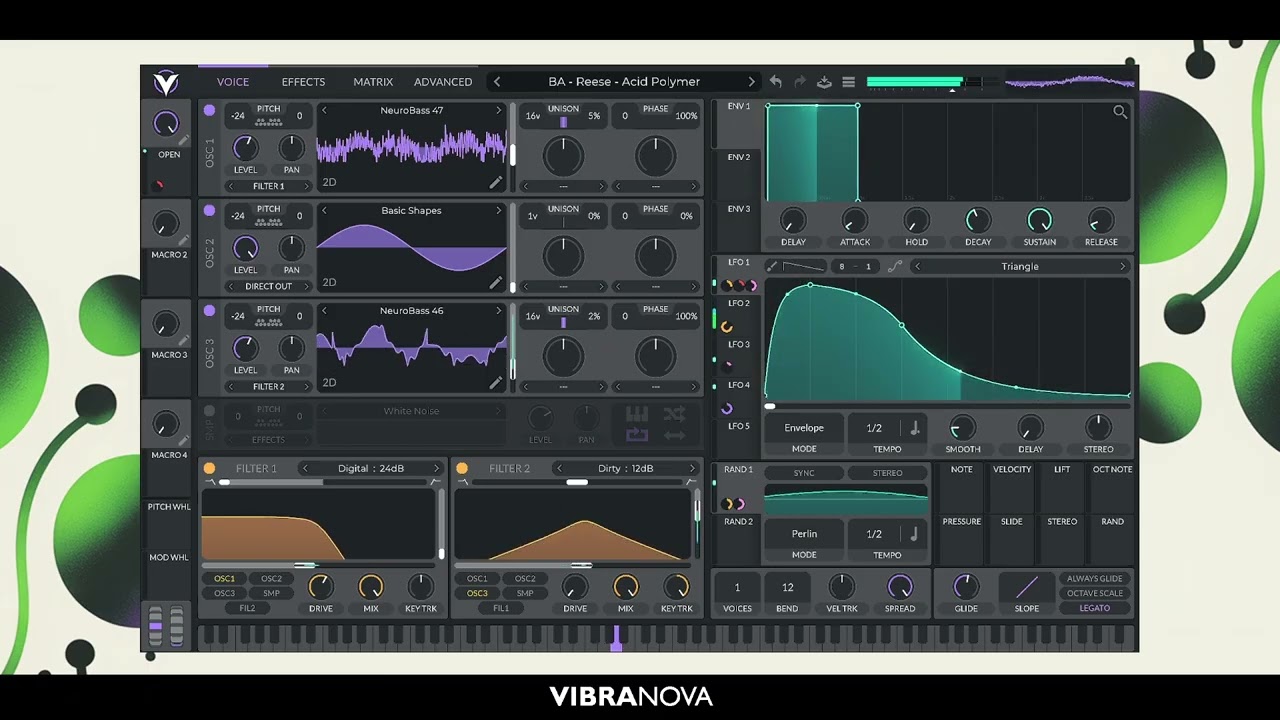Viewport: 1280px width, 720px height.
Task: Select next wavetable after NeuroBass 47
Action: tap(498, 110)
